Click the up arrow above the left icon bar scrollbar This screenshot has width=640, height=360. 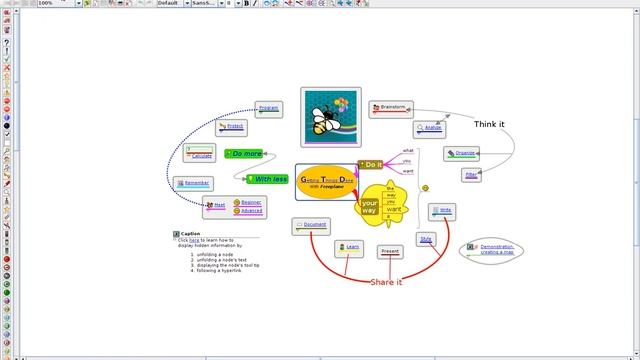[x=16, y=11]
